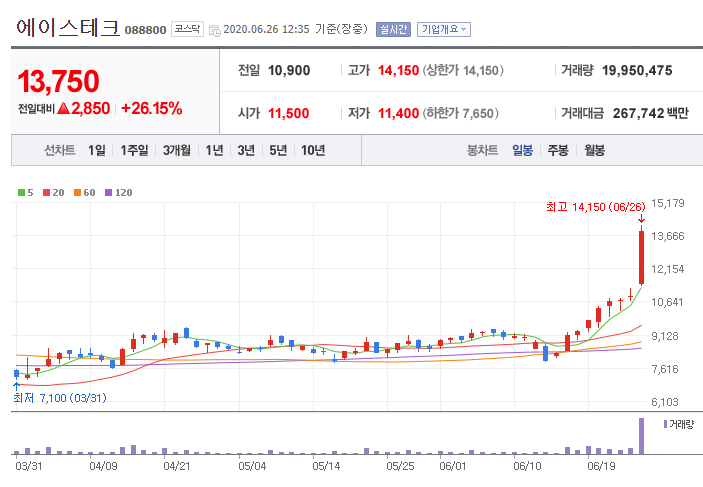Click the 에이스테크 stock name link
The width and height of the screenshot is (703, 487).
point(68,28)
